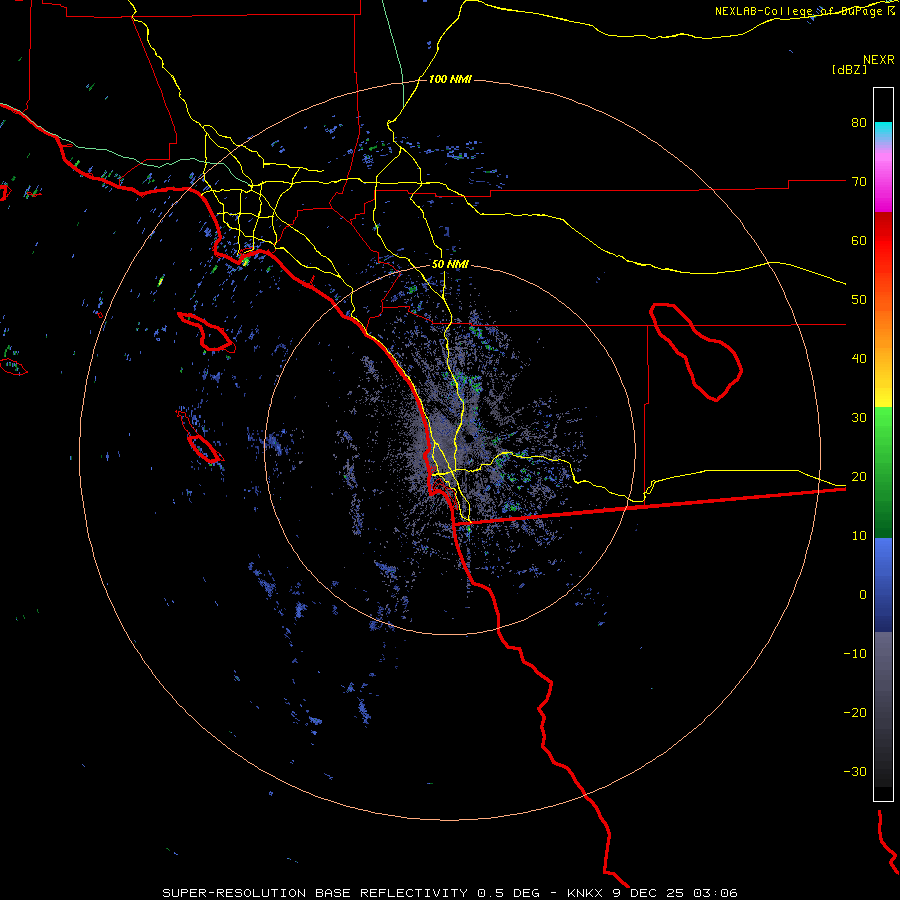Click the -30 value on dBZ scale
The image size is (900, 900).
(x=855, y=771)
